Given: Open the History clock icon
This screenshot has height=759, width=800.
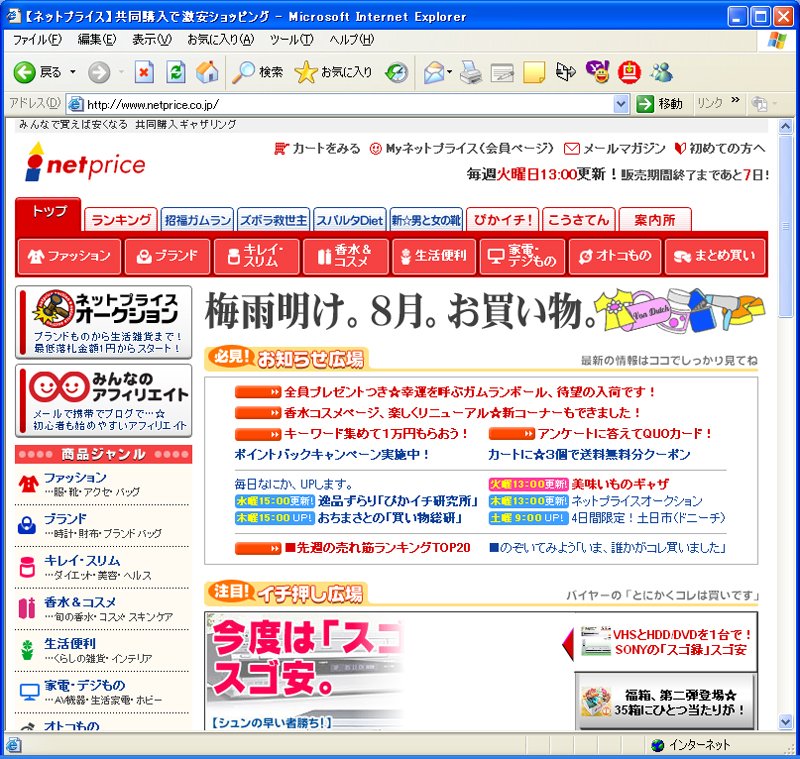Looking at the screenshot, I should [397, 73].
